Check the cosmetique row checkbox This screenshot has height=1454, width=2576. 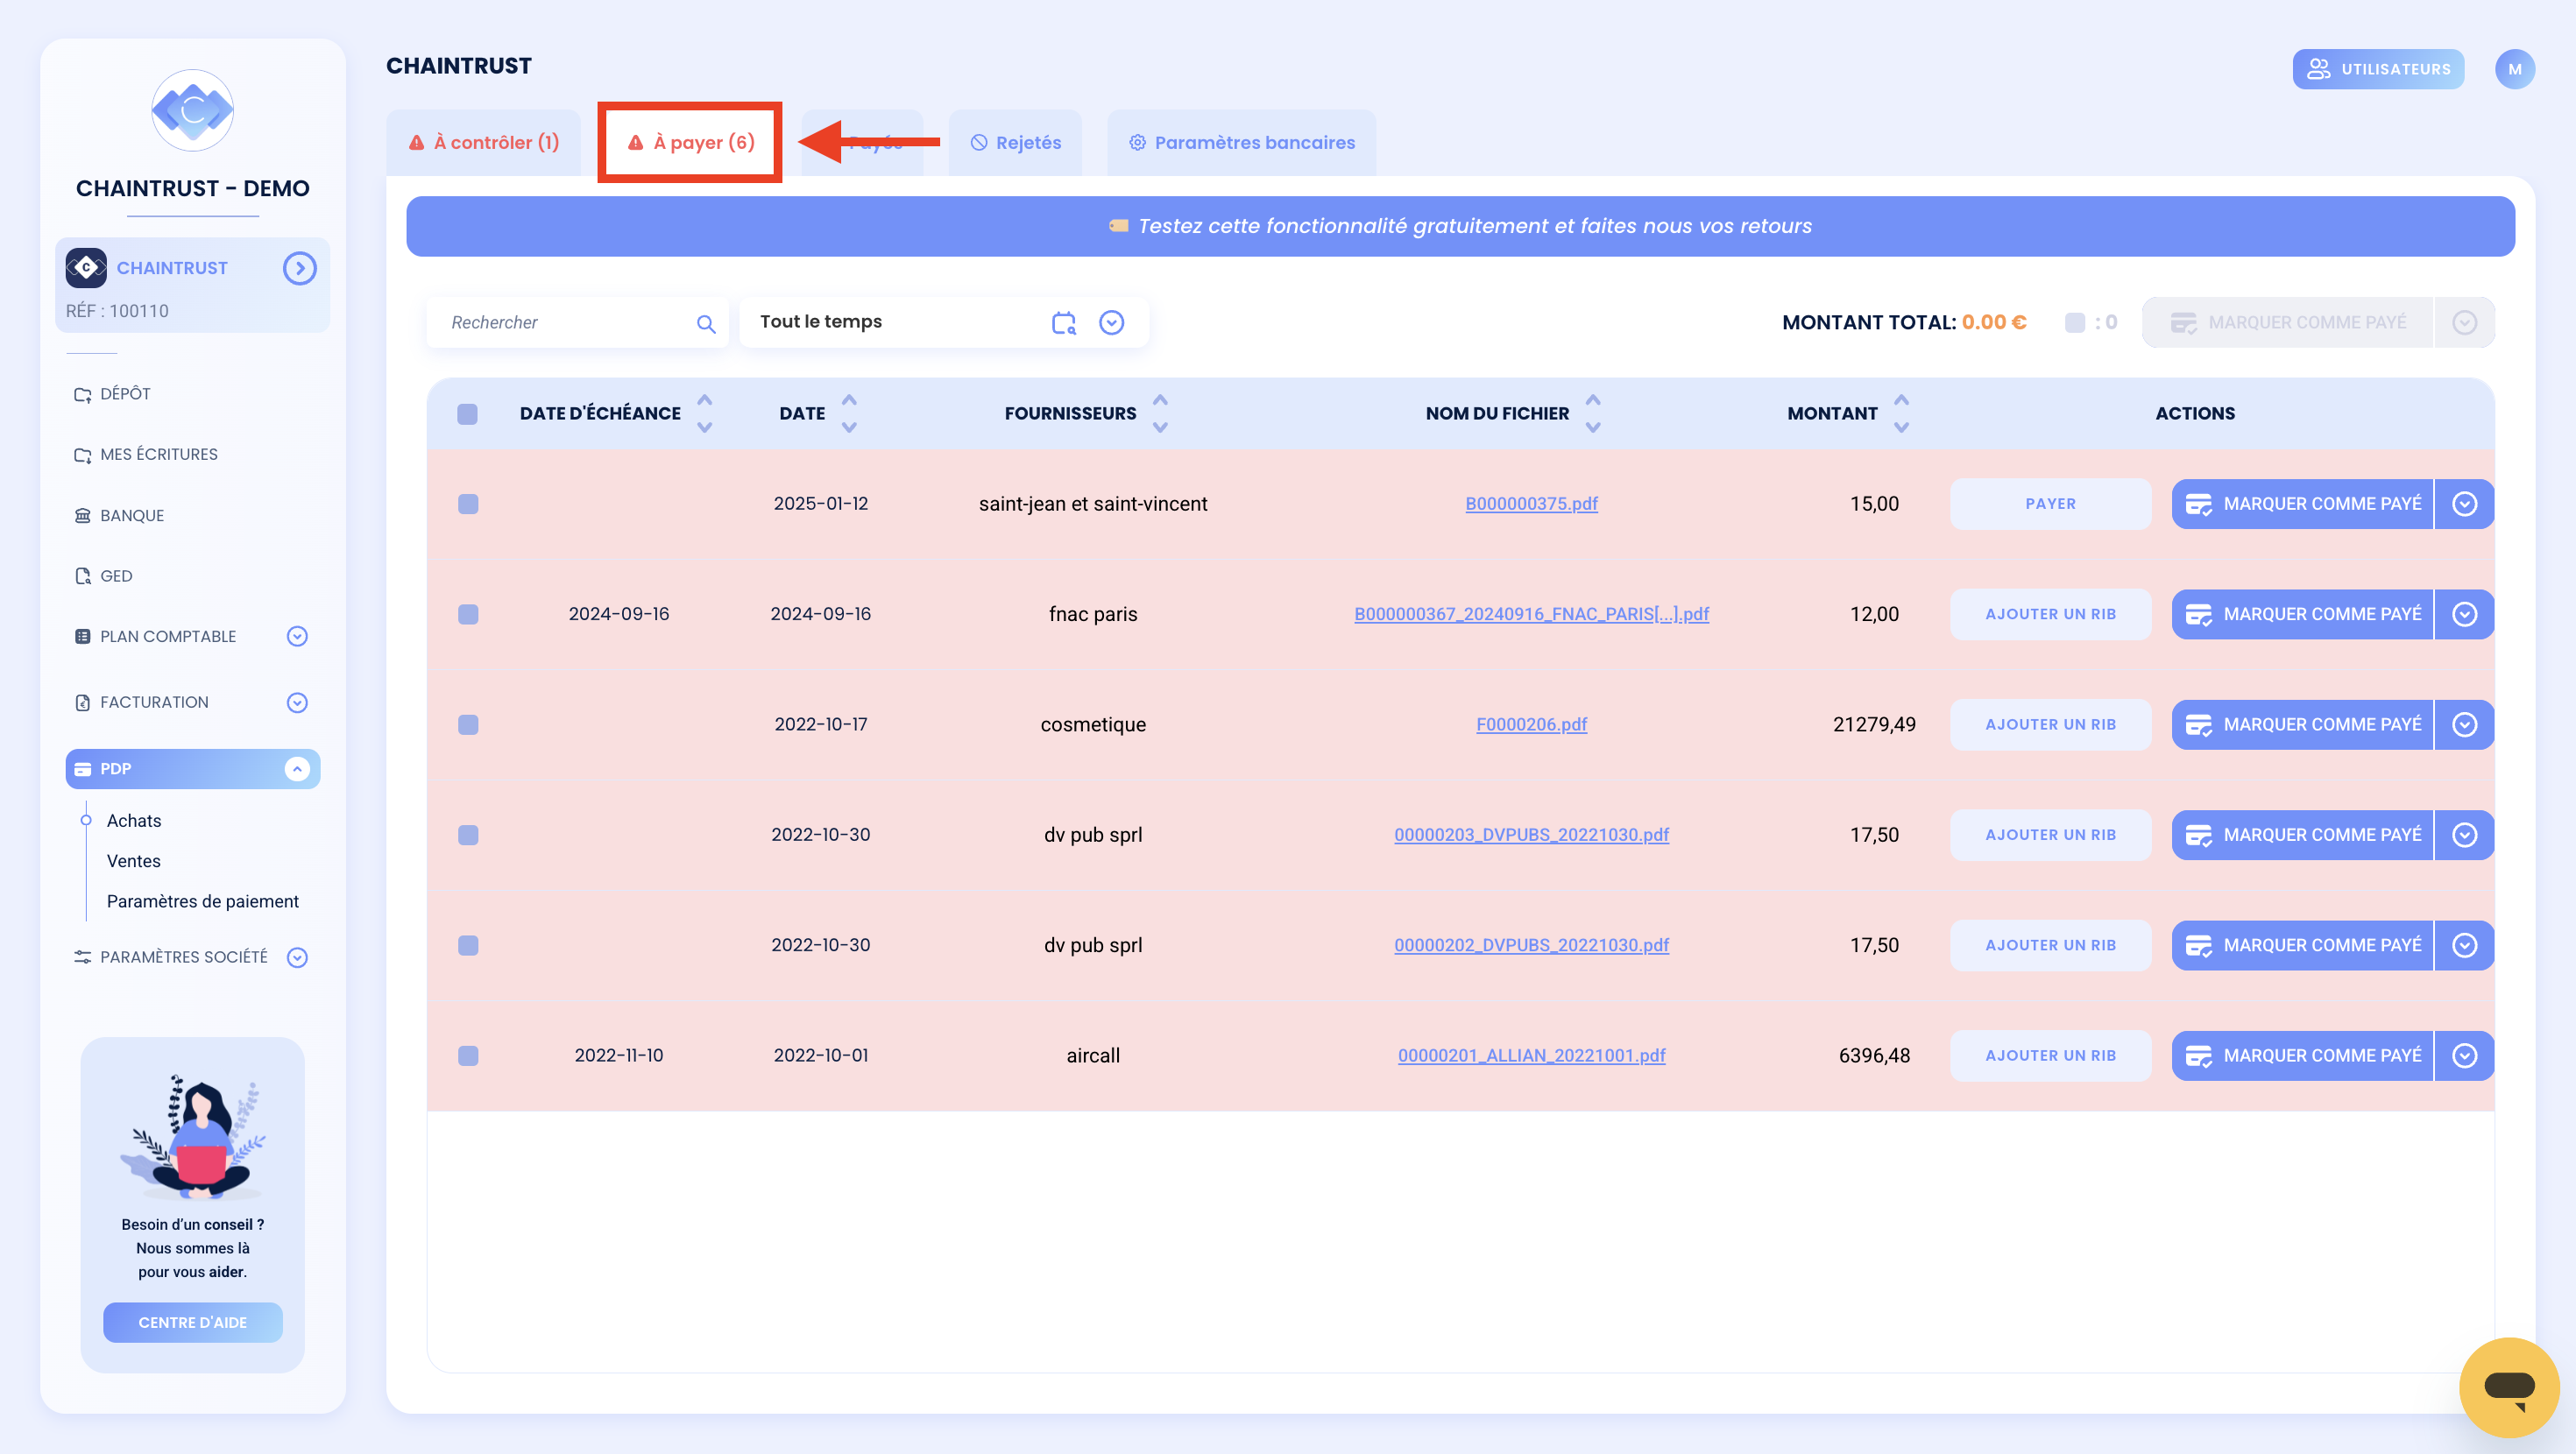point(468,724)
